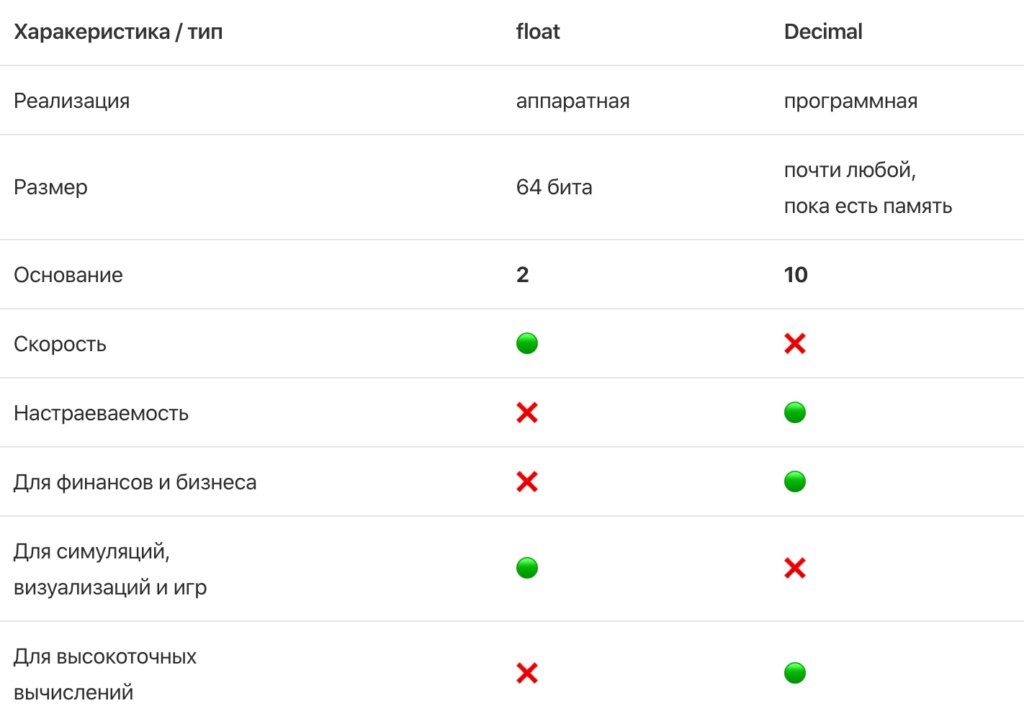Click the аппаратная cell text
This screenshot has width=1024, height=724.
point(573,101)
